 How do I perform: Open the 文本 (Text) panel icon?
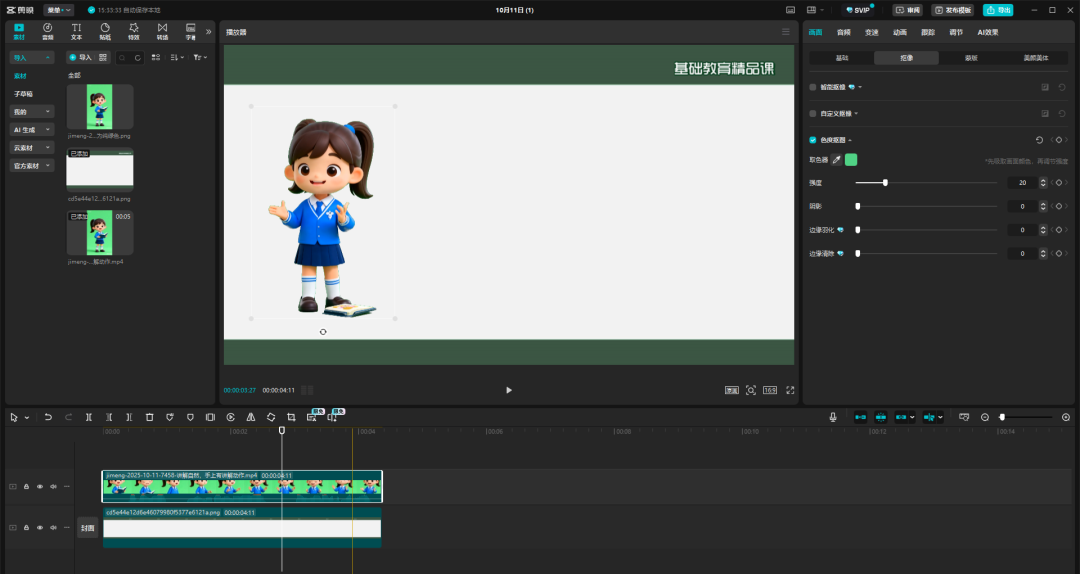click(77, 31)
